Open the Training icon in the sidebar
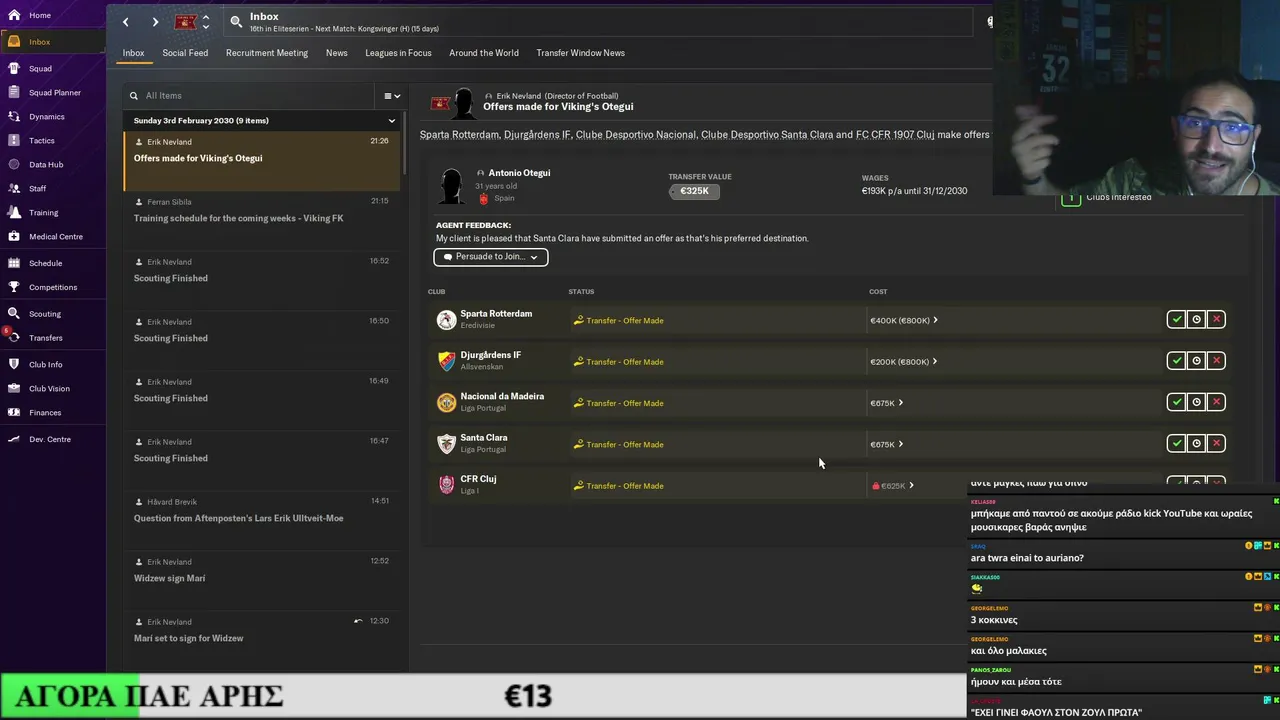 point(14,213)
